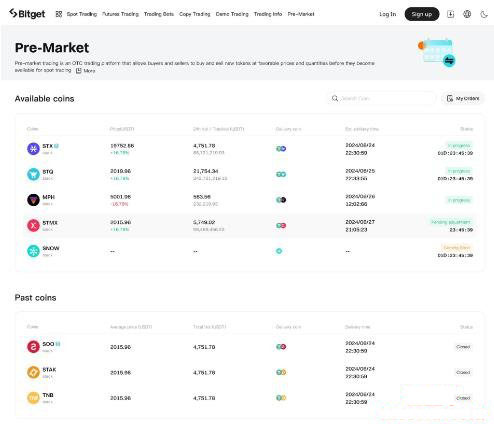The width and height of the screenshot is (494, 424).
Task: Click the Sign up button
Action: (x=422, y=14)
